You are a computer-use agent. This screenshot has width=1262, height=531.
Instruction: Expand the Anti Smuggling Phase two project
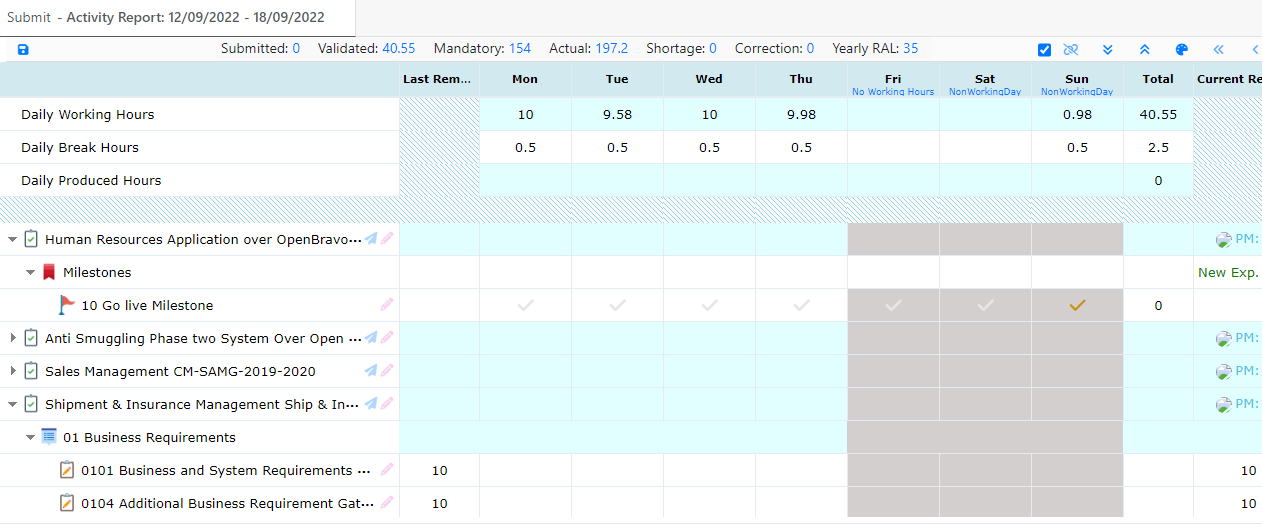point(13,338)
